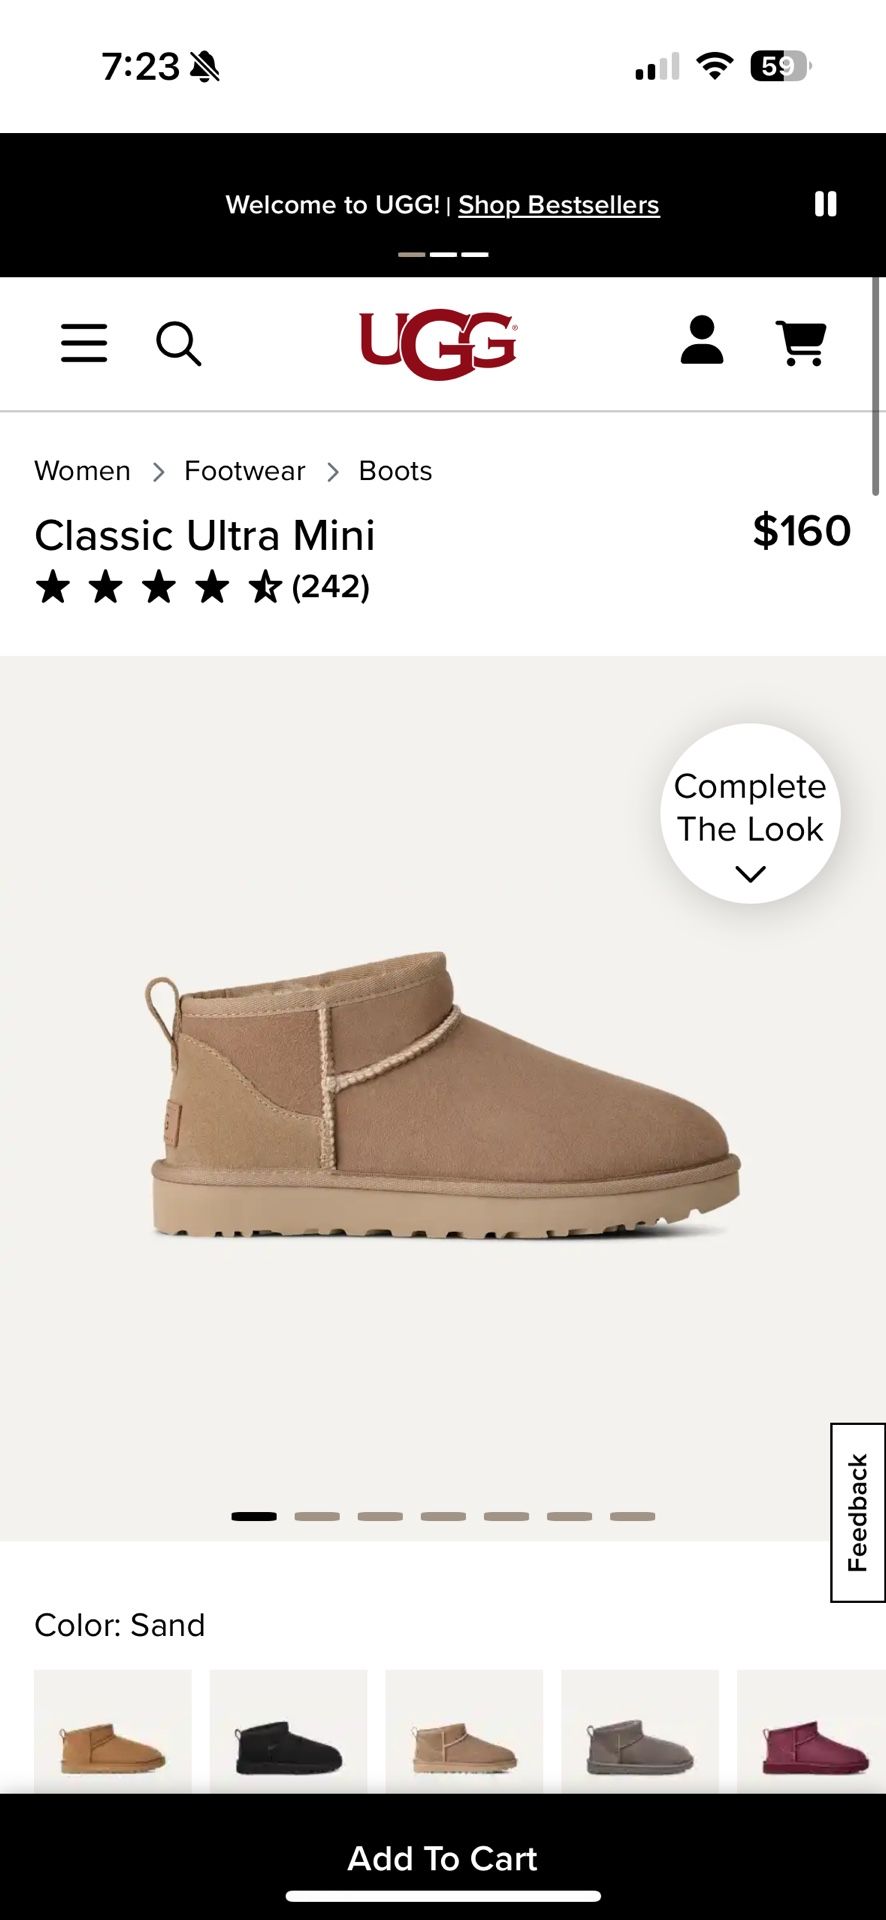Screen dimensions: 886x1920
Task: Click the search magnifier icon
Action: coord(180,343)
